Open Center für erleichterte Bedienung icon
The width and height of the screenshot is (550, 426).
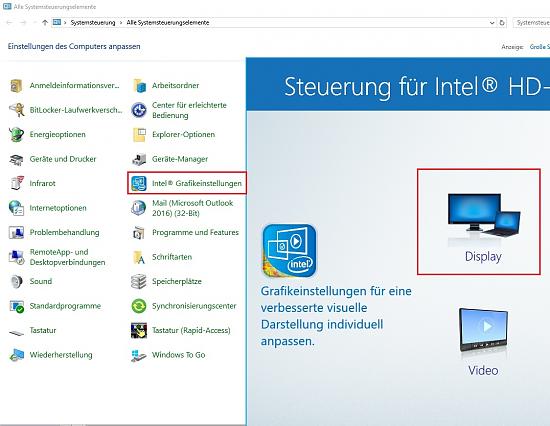[x=139, y=110]
